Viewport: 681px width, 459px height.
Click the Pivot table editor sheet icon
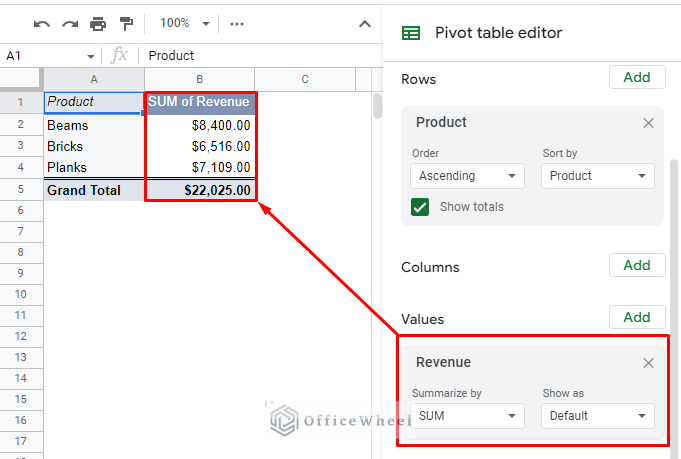click(x=411, y=33)
